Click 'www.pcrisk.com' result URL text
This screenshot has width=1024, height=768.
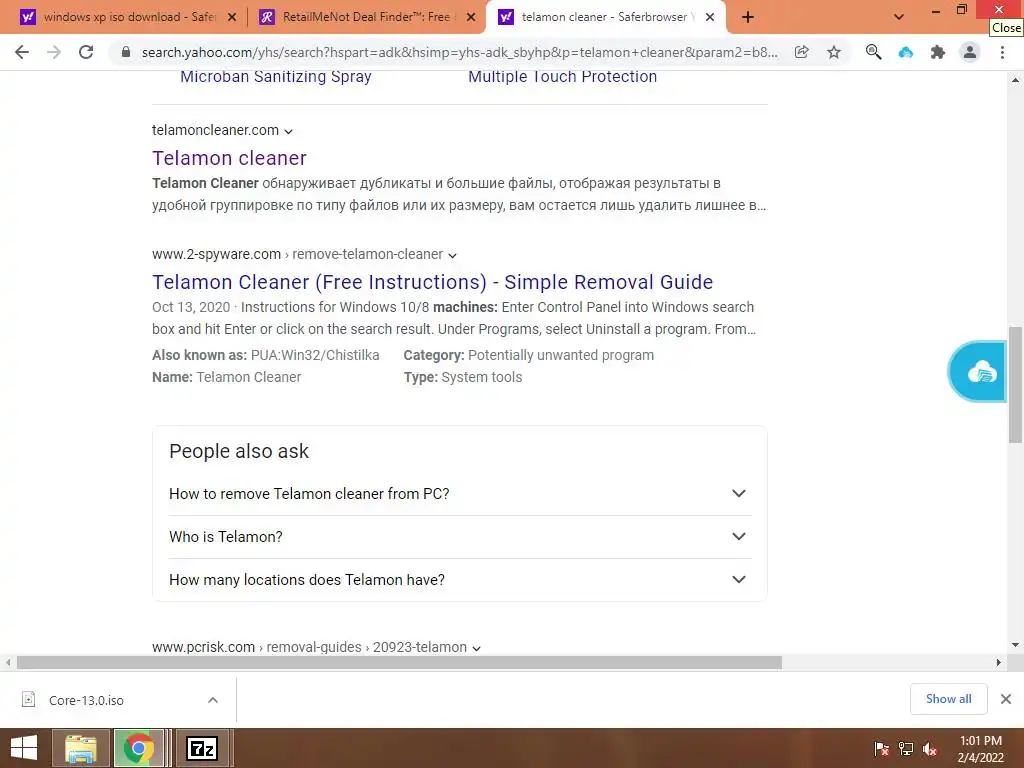[x=203, y=647]
